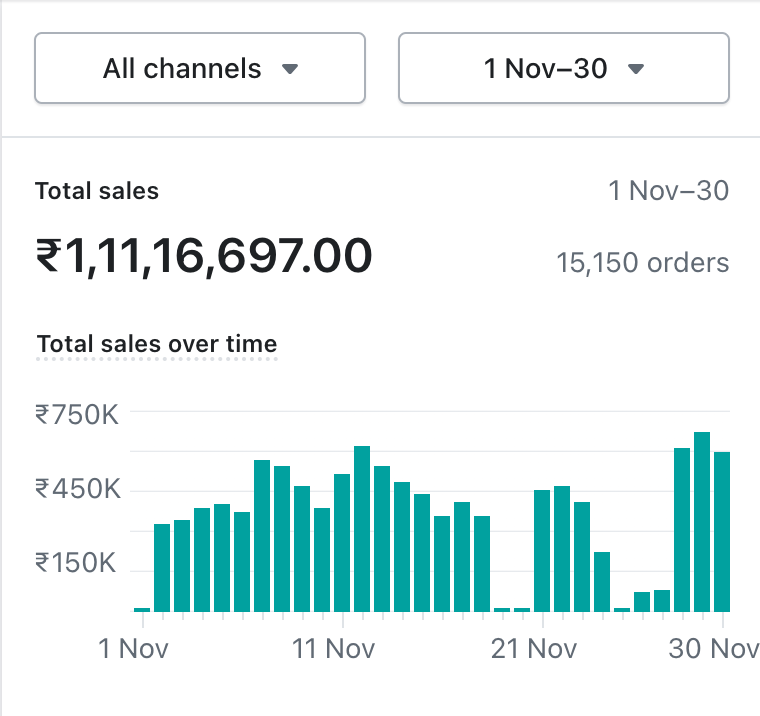The width and height of the screenshot is (760, 716).
Task: Click the Total sales over time label
Action: [157, 344]
